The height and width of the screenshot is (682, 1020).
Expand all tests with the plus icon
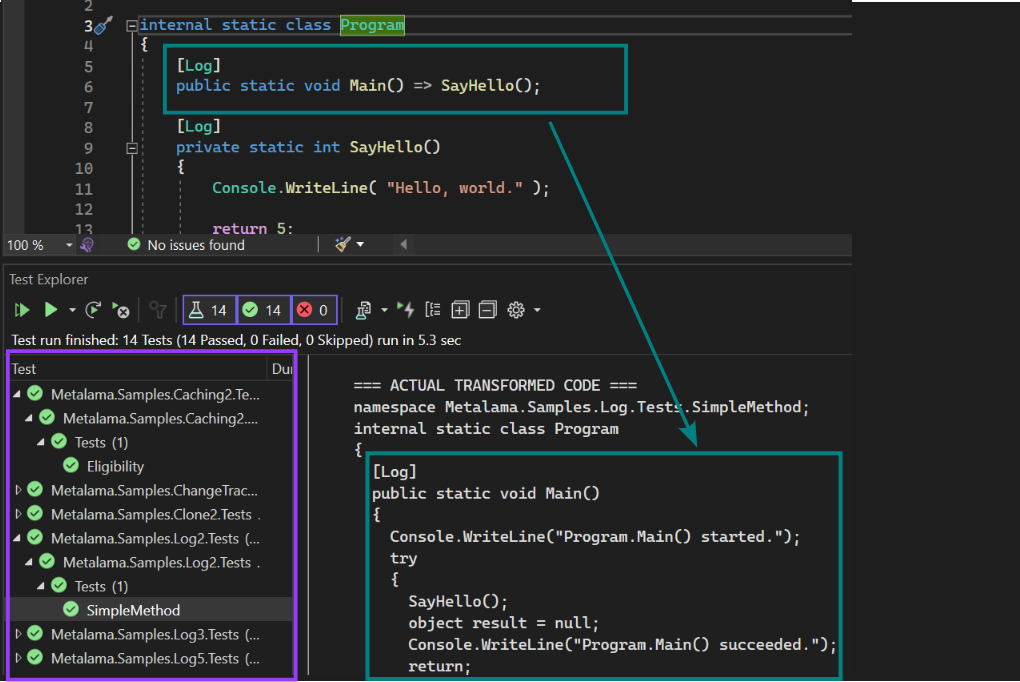click(x=460, y=310)
